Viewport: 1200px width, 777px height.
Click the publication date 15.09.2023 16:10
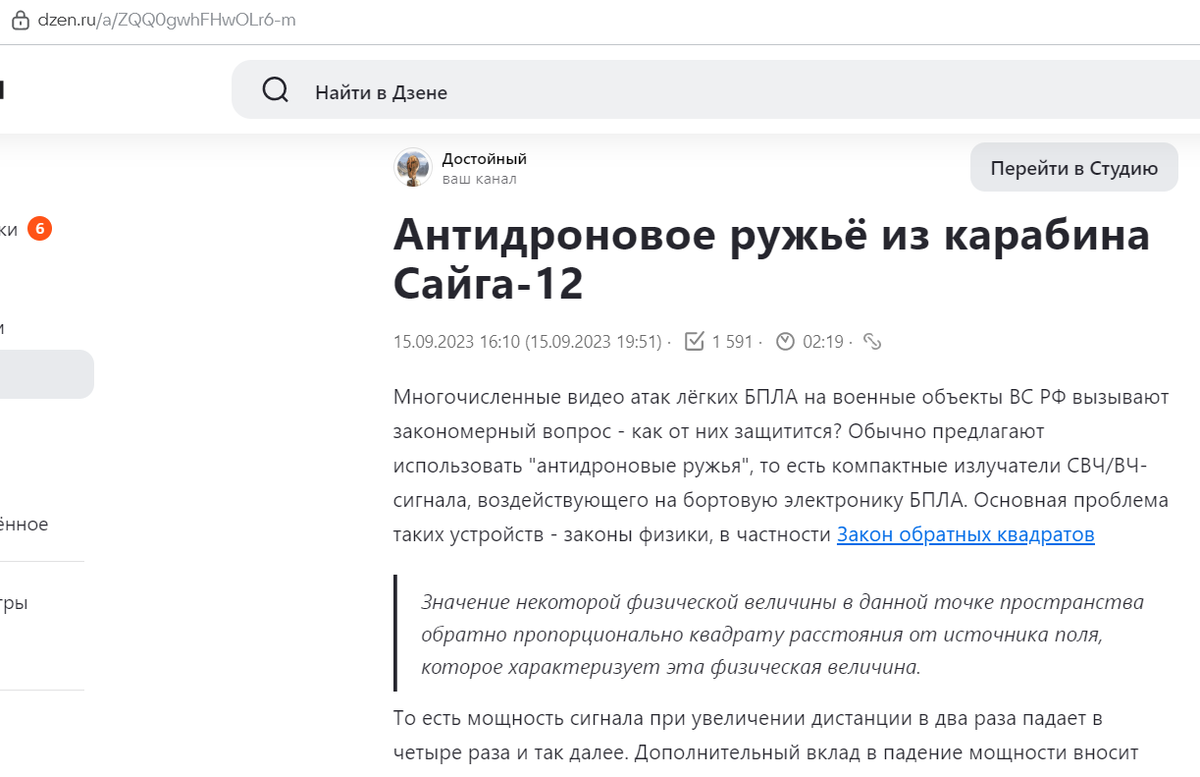(455, 340)
